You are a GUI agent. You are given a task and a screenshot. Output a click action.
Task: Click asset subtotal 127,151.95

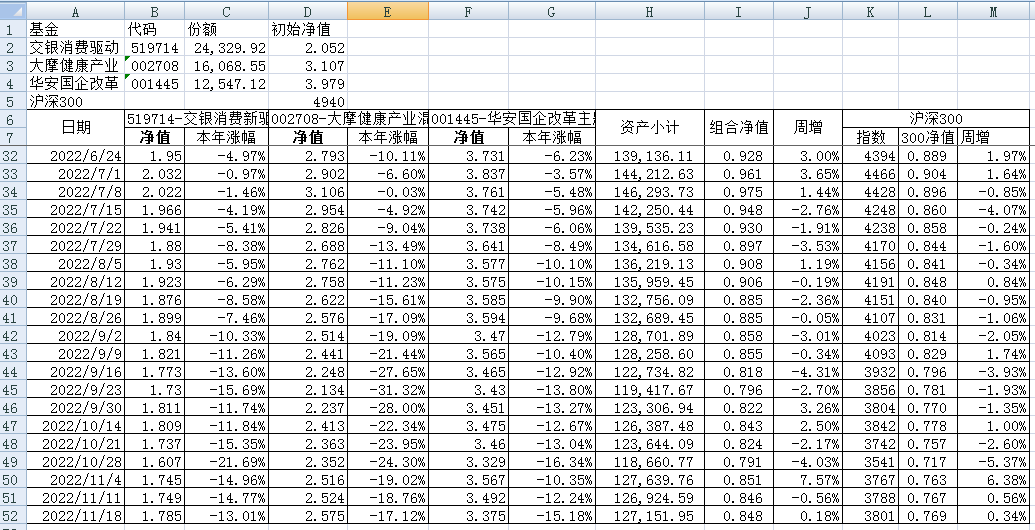pos(650,515)
